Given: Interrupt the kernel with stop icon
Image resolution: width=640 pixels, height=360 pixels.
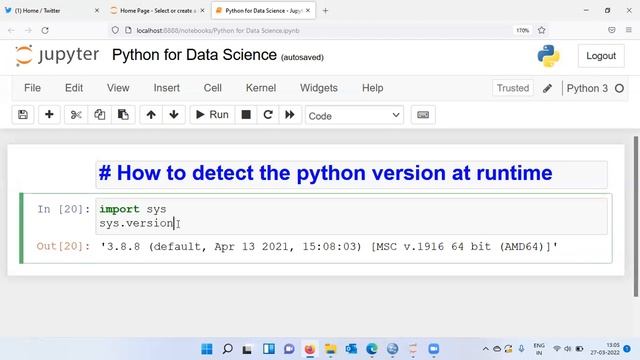Looking at the screenshot, I should point(246,115).
